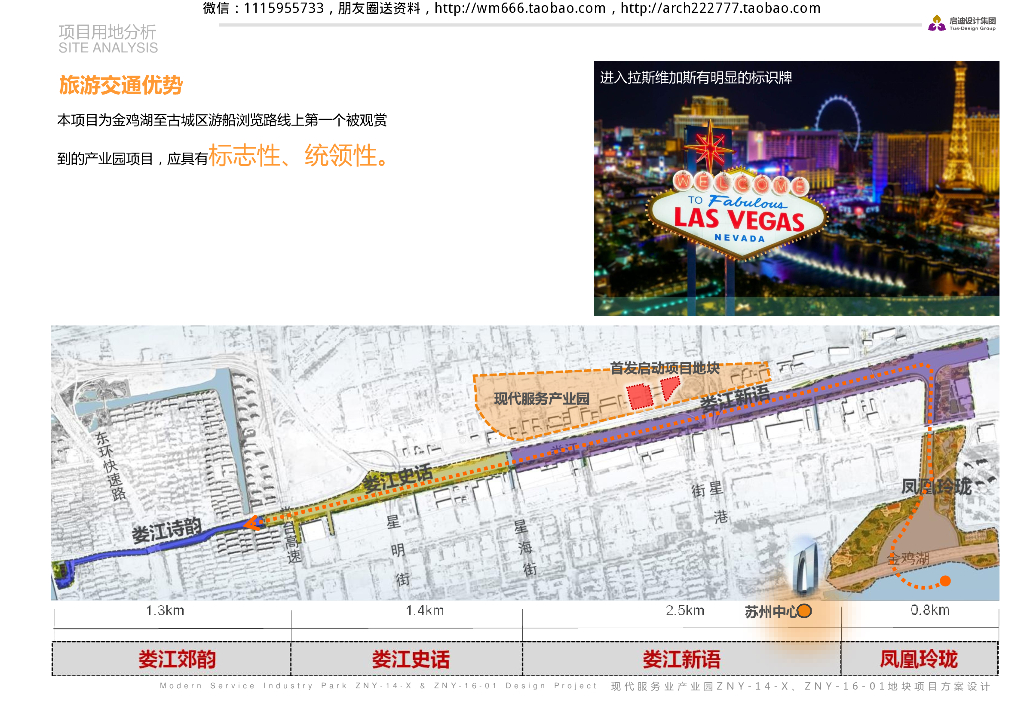Click the '凤凰玲珑' segment box

tap(919, 659)
